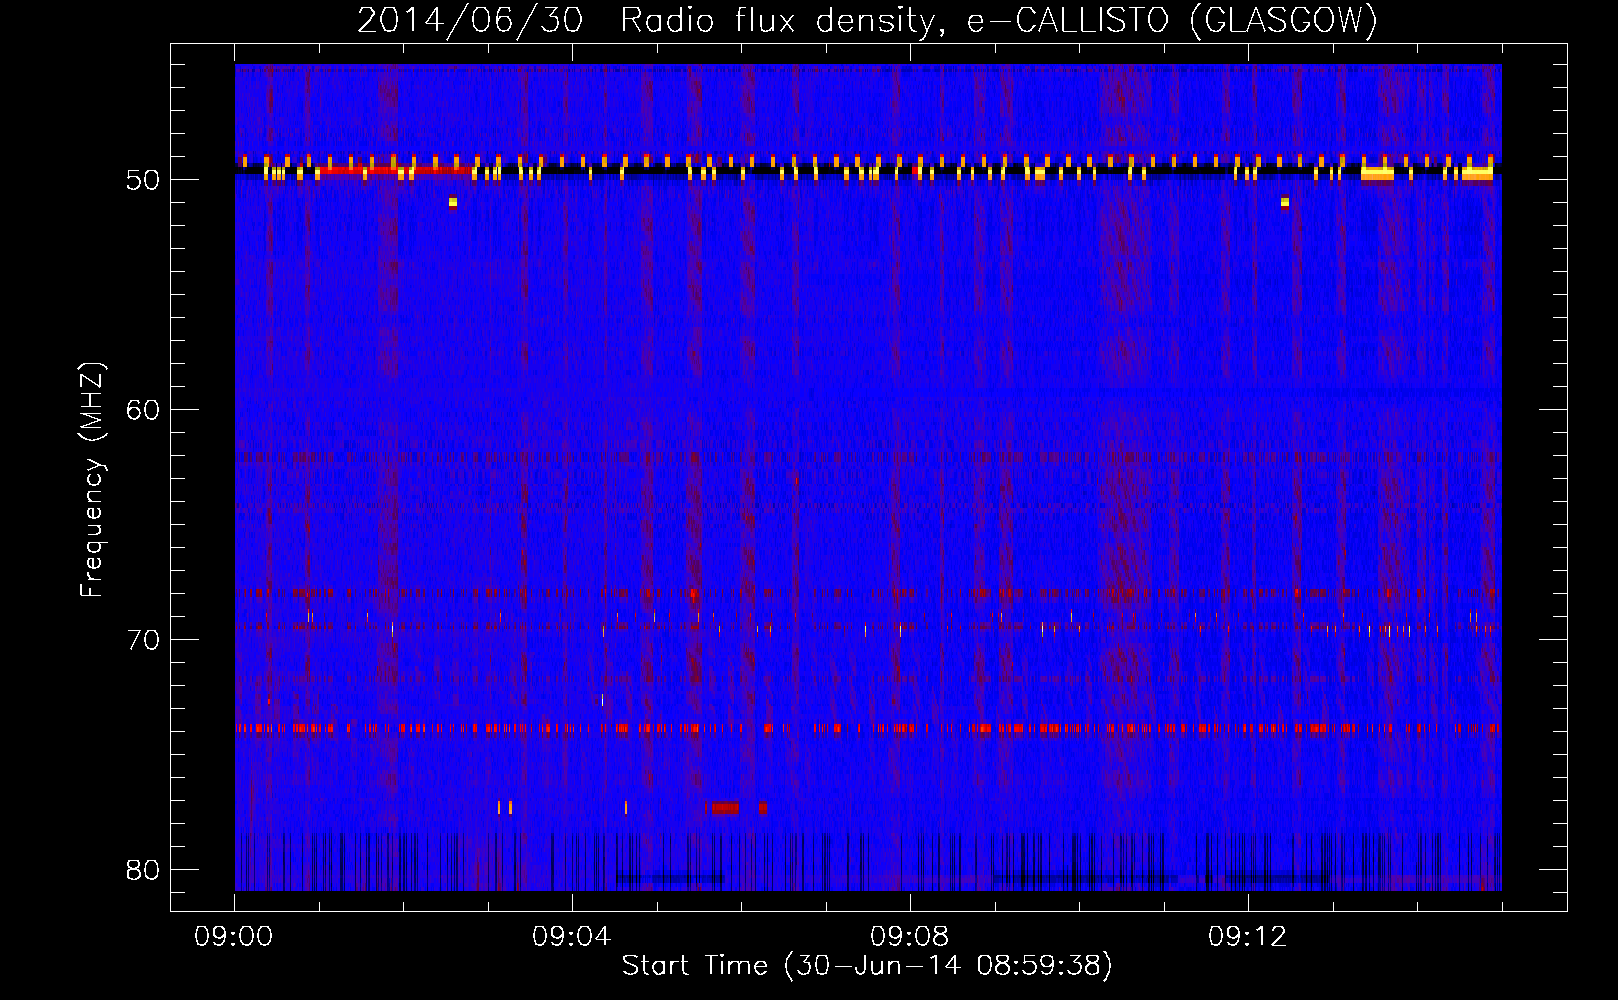Click the 80 frequency tick label

pos(144,869)
